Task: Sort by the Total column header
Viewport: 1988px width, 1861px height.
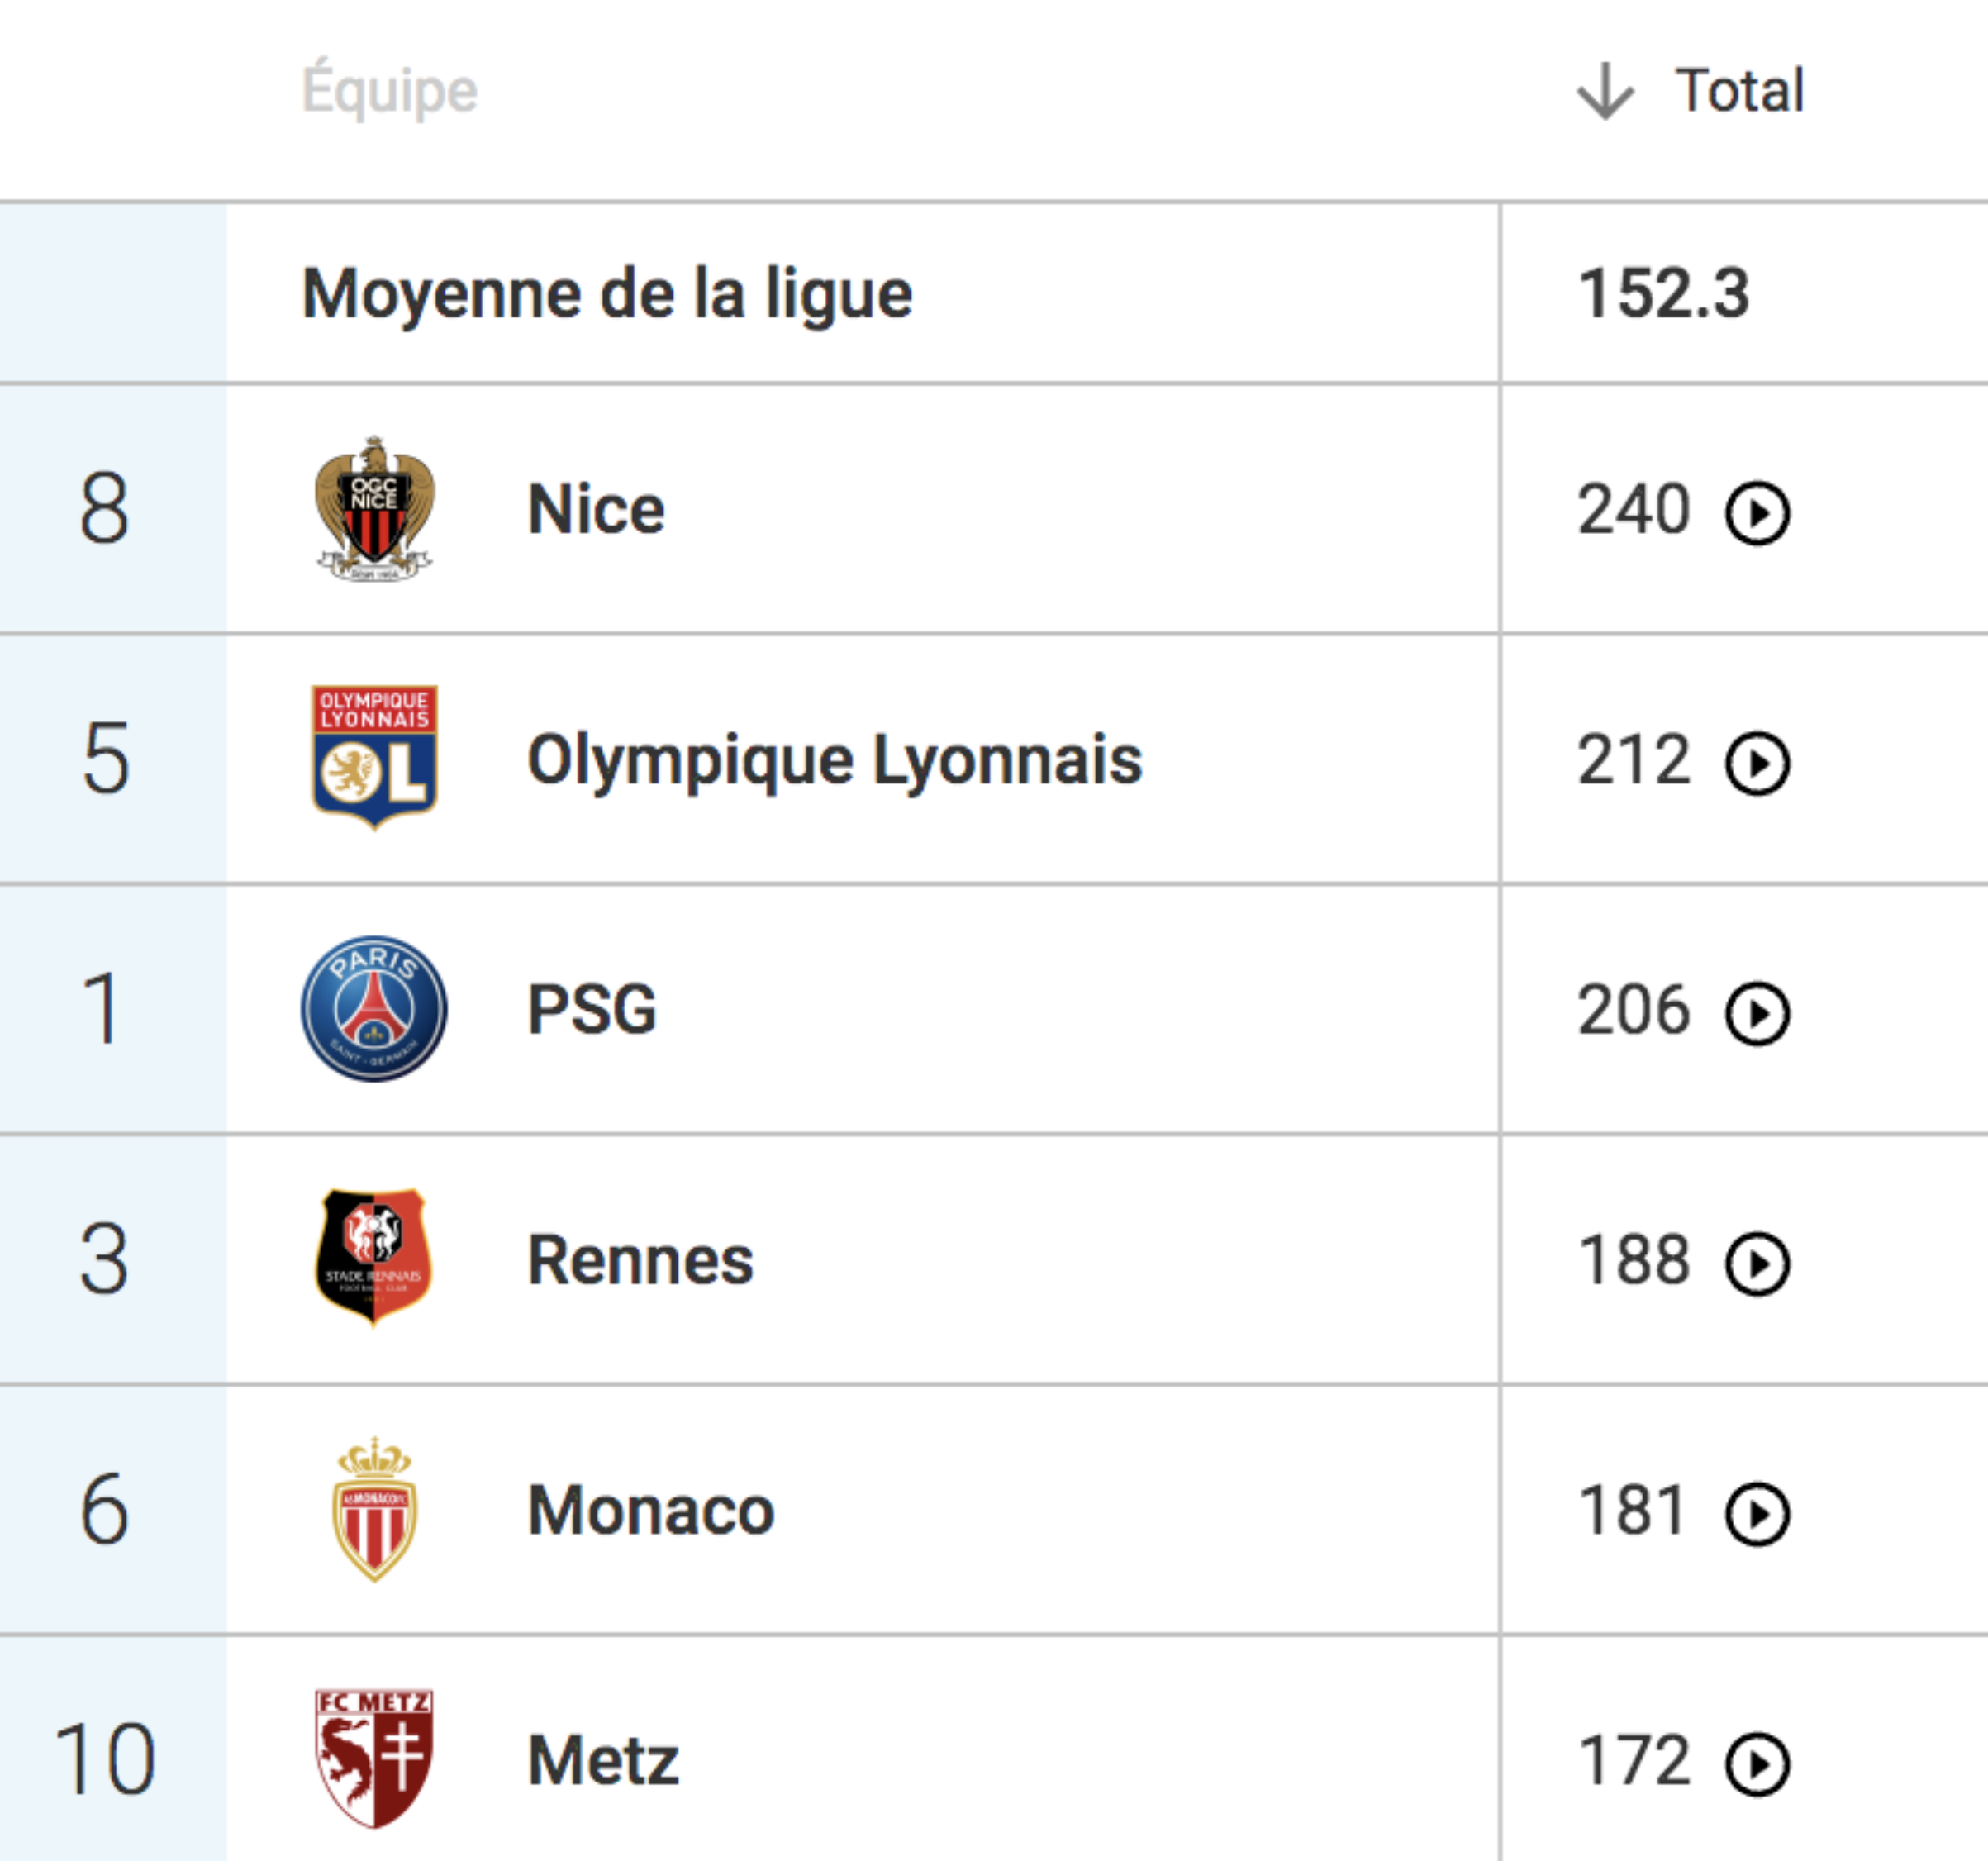Action: [1739, 91]
